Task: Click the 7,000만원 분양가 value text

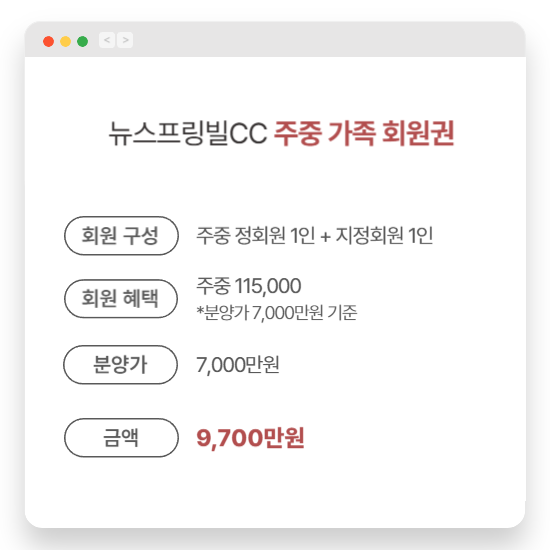Action: [x=238, y=365]
